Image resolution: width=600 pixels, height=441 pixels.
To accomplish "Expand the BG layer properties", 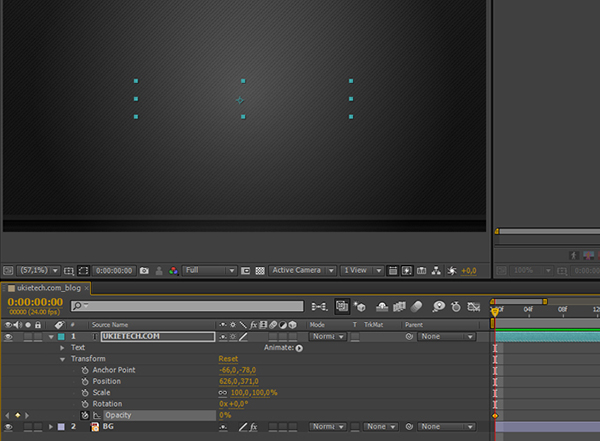I will tap(51, 426).
